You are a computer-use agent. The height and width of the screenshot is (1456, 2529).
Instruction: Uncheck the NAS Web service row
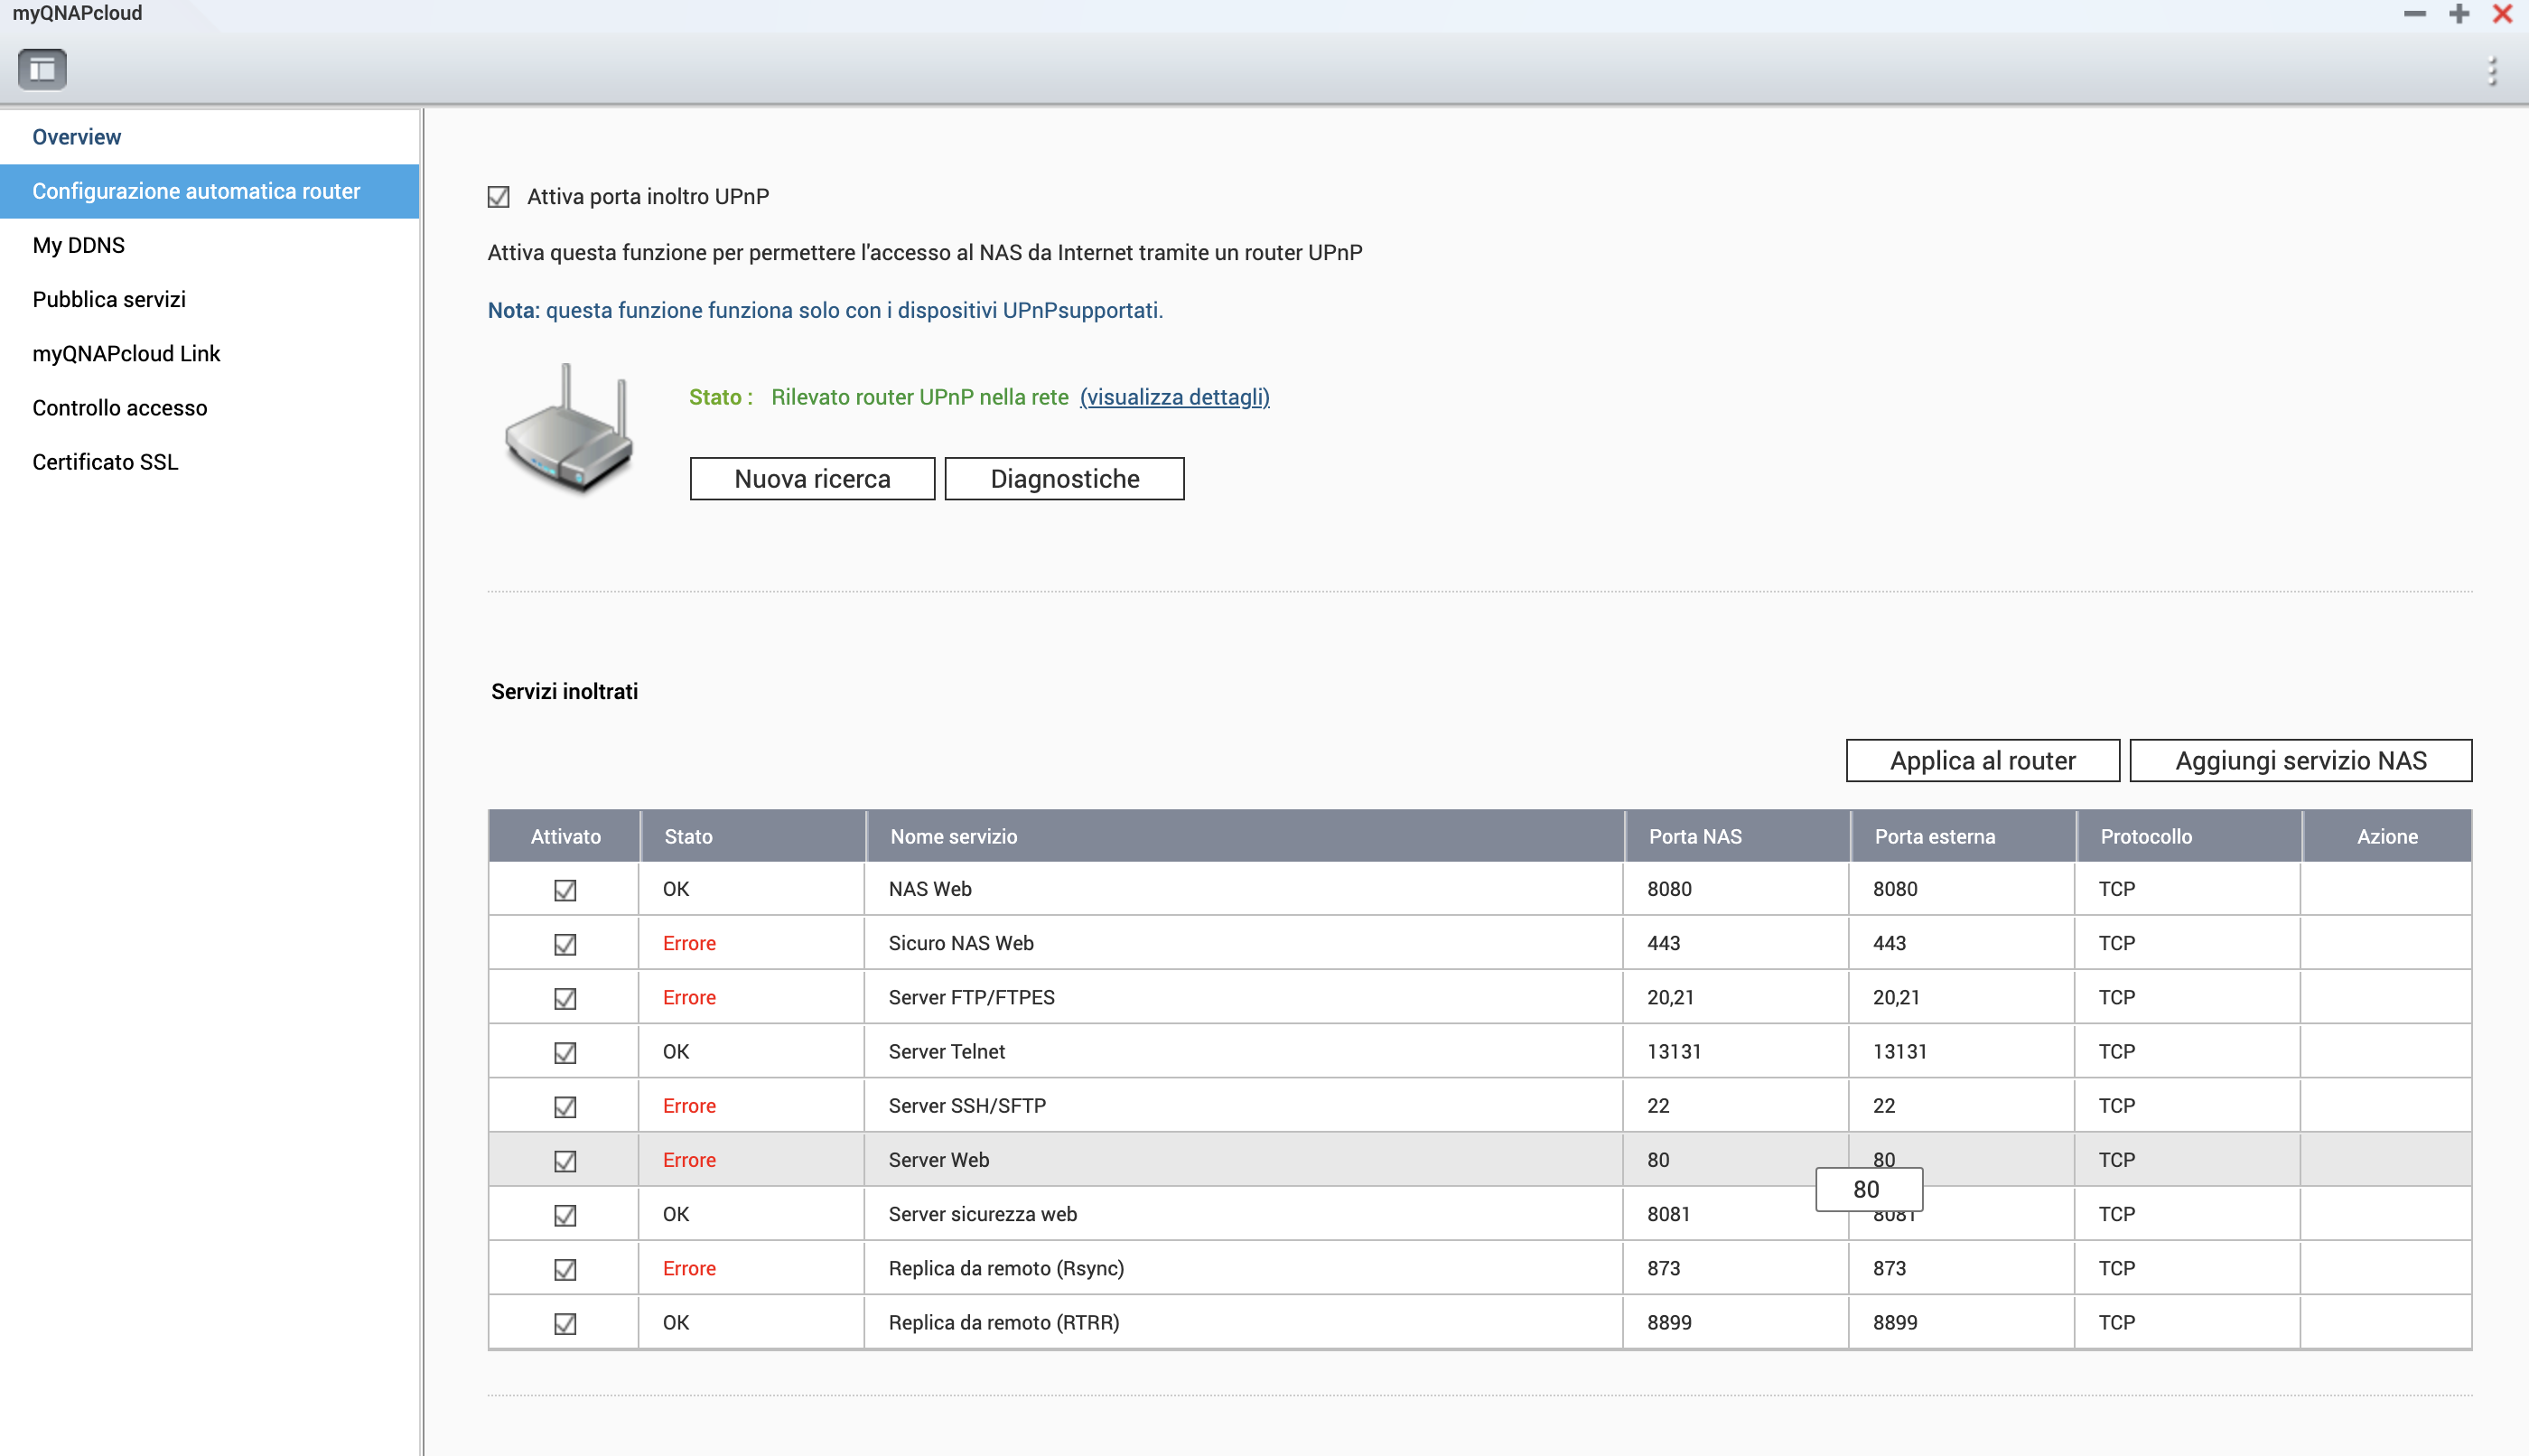pos(565,890)
